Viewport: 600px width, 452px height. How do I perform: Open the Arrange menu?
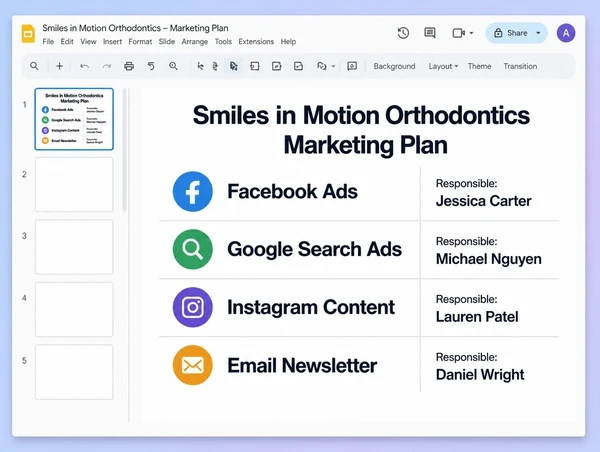(195, 41)
